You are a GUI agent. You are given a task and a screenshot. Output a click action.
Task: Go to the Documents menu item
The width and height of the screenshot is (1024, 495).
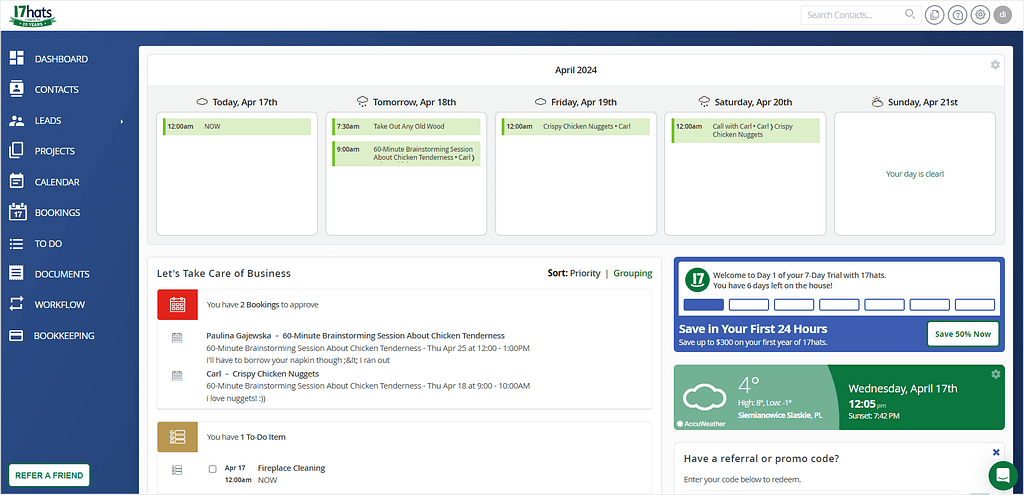coord(62,274)
